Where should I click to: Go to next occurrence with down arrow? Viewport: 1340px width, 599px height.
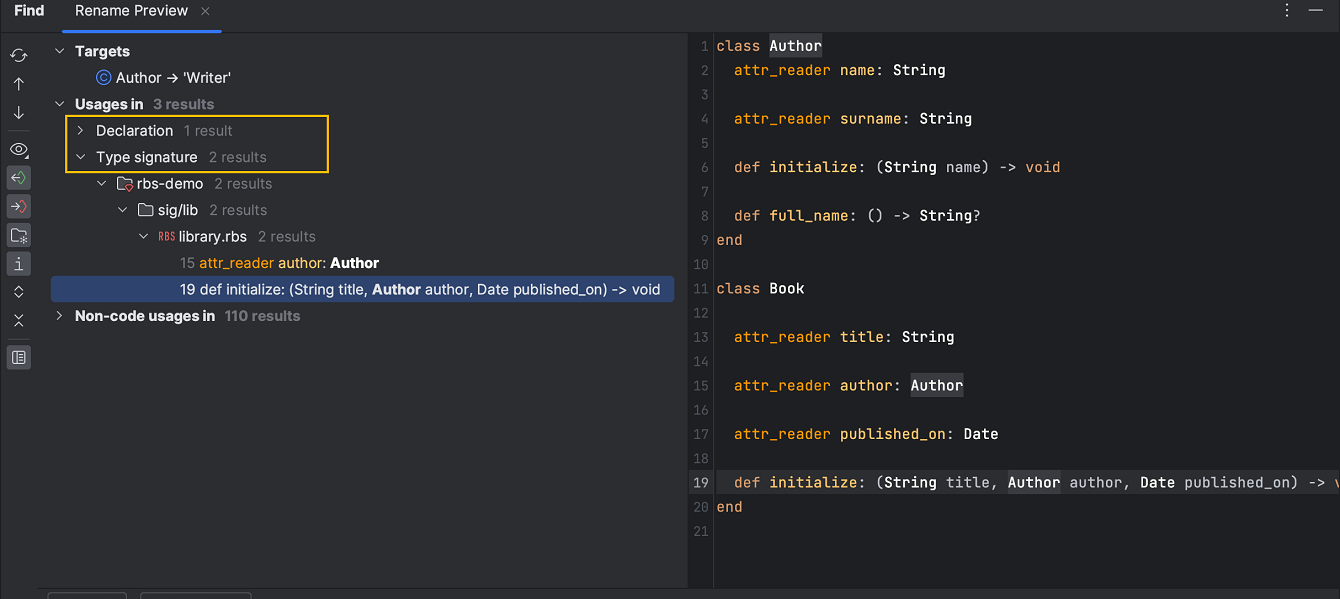click(x=18, y=113)
